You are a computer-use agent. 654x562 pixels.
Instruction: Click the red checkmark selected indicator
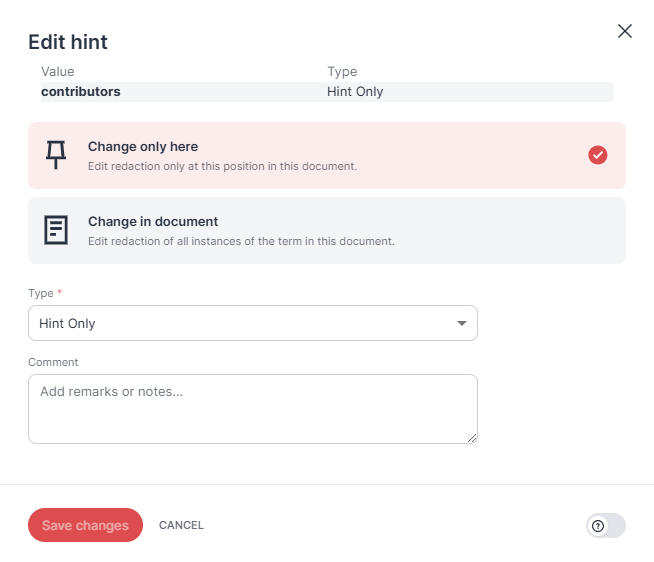[598, 155]
